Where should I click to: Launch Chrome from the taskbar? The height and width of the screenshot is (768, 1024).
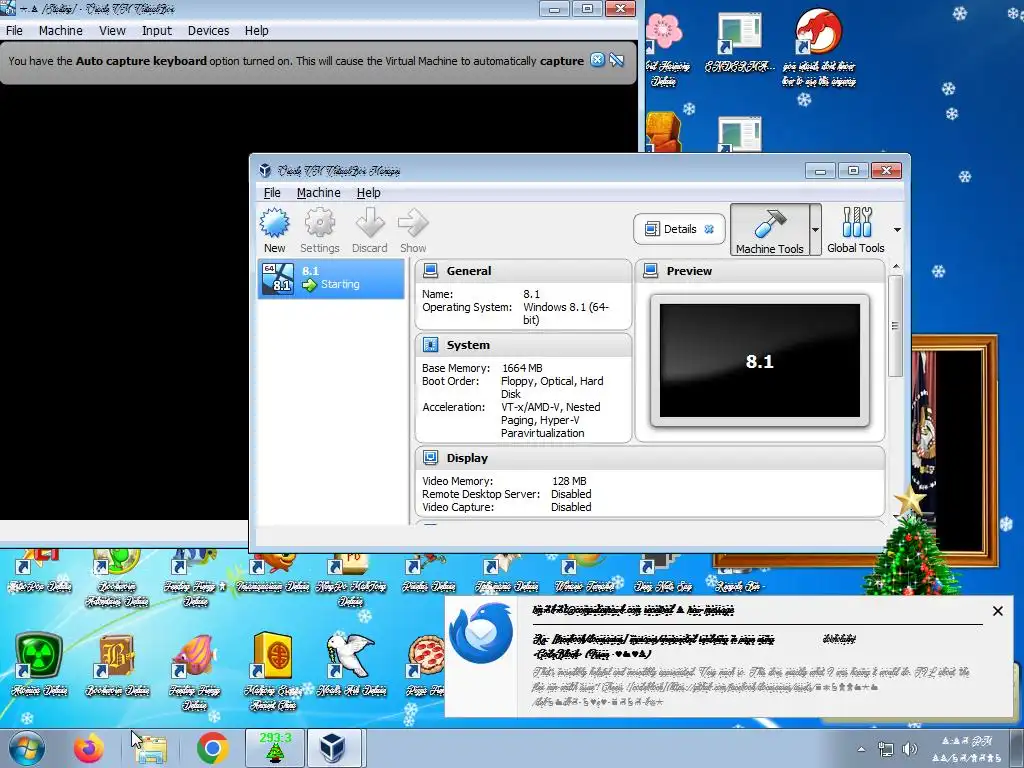(212, 748)
